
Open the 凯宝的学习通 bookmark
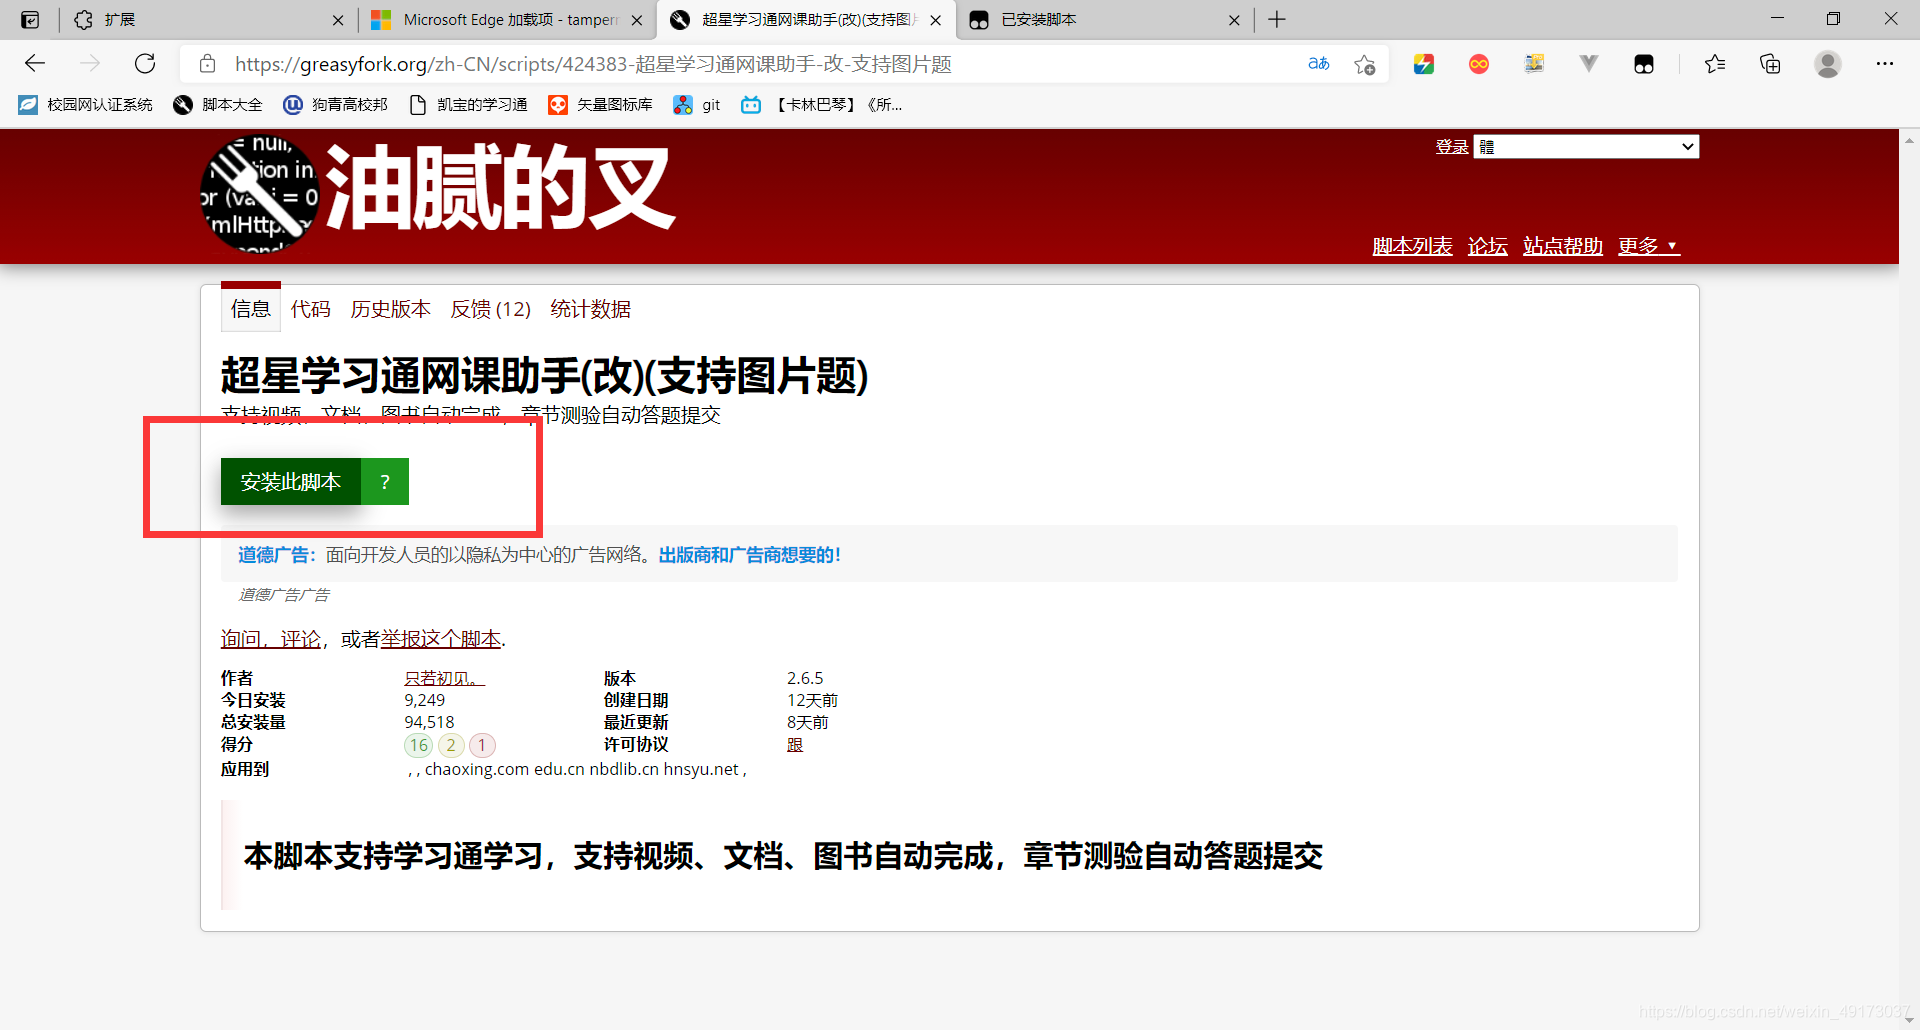tap(468, 105)
